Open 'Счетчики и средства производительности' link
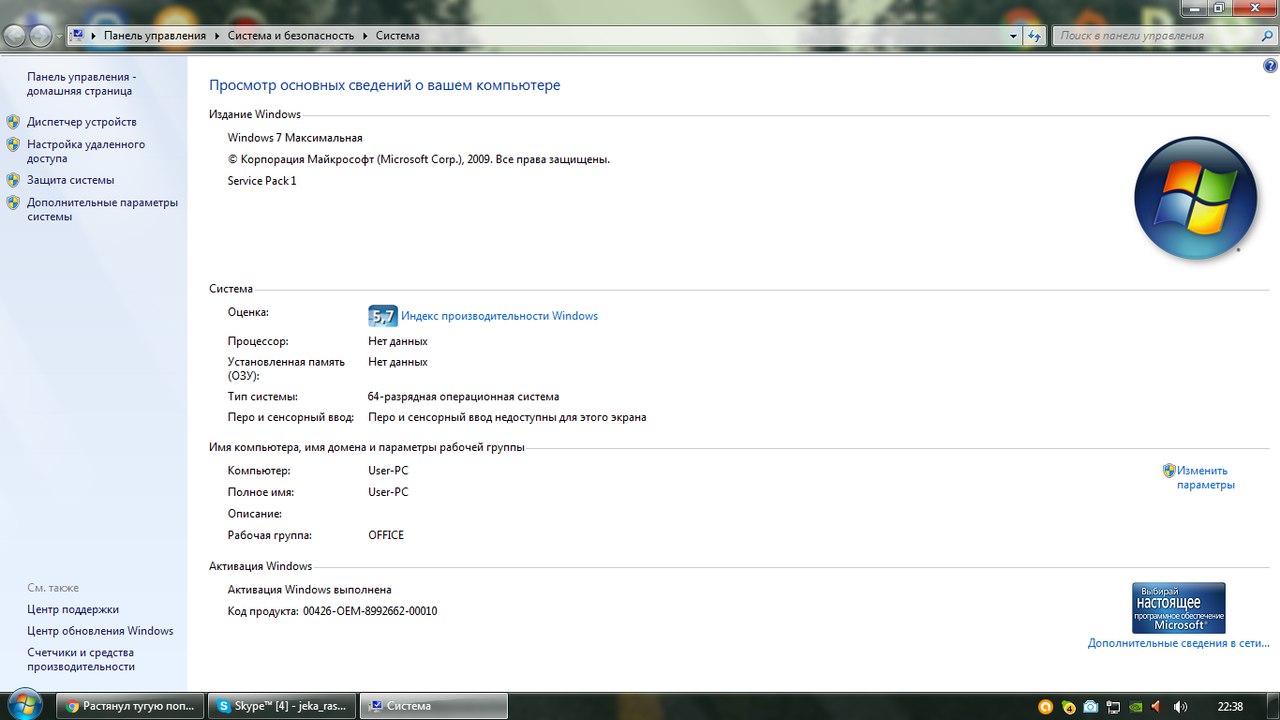The height and width of the screenshot is (720, 1280). pyautogui.click(x=81, y=659)
